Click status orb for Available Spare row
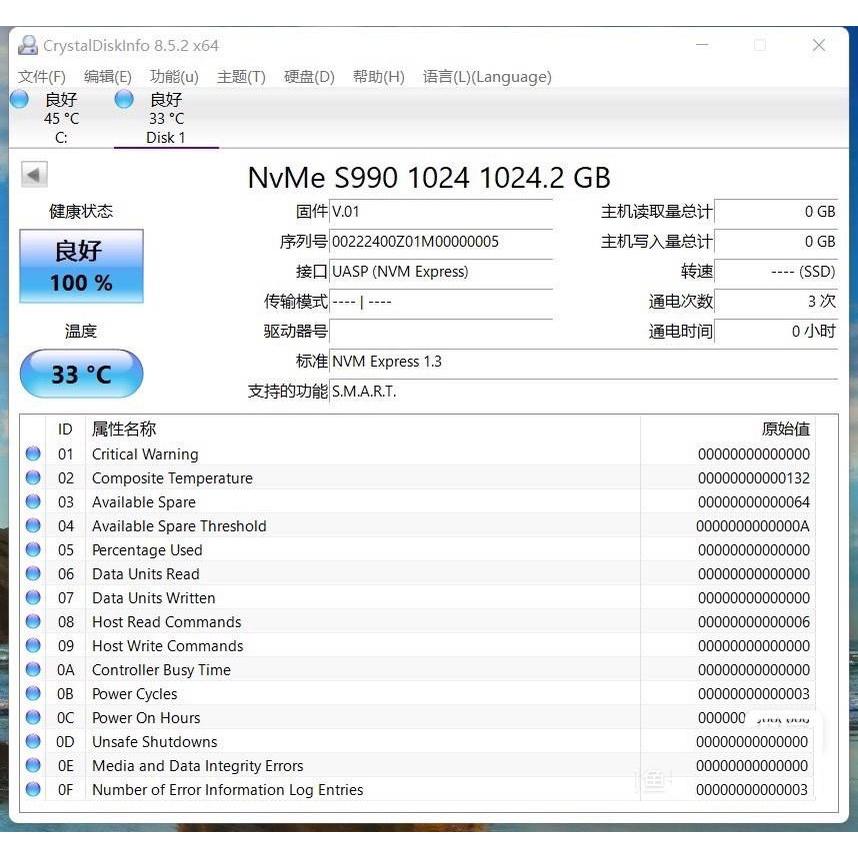The image size is (858, 858). point(33,502)
